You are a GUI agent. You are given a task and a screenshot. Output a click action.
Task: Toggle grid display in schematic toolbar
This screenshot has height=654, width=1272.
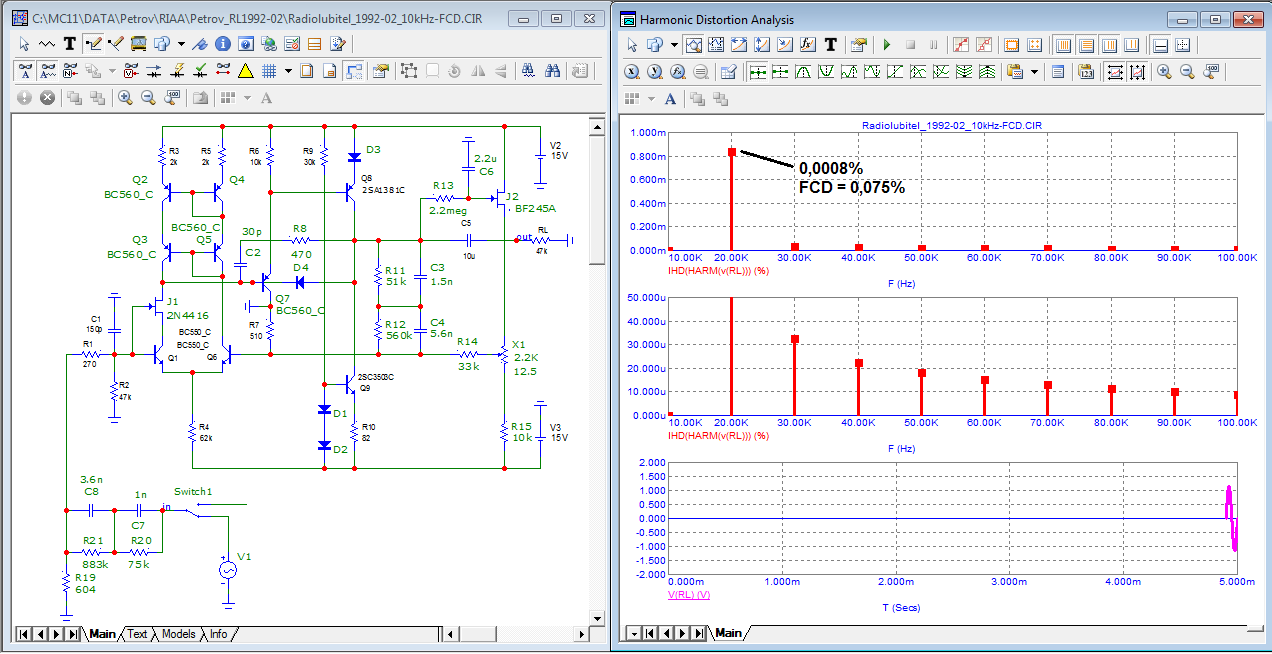point(269,71)
